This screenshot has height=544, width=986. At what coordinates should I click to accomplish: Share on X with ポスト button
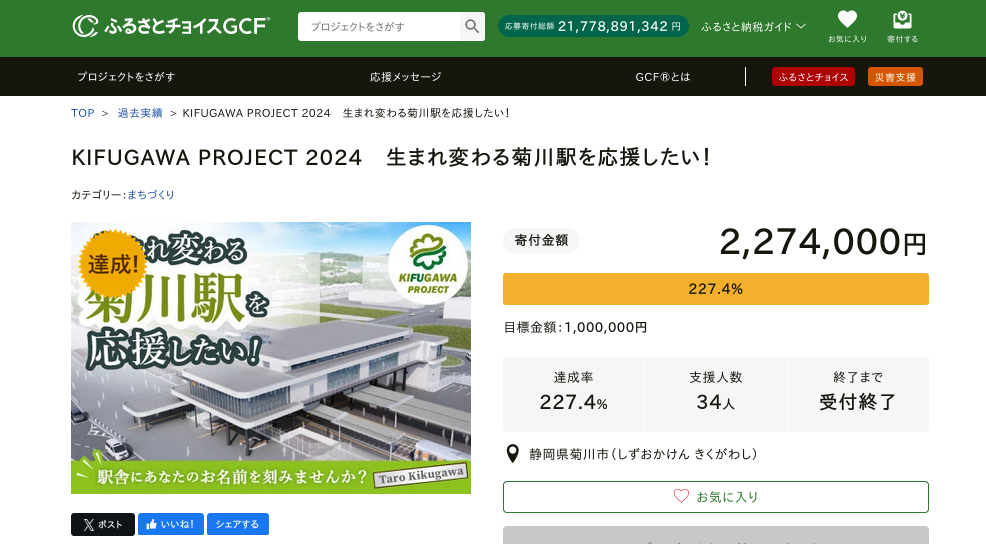click(102, 524)
